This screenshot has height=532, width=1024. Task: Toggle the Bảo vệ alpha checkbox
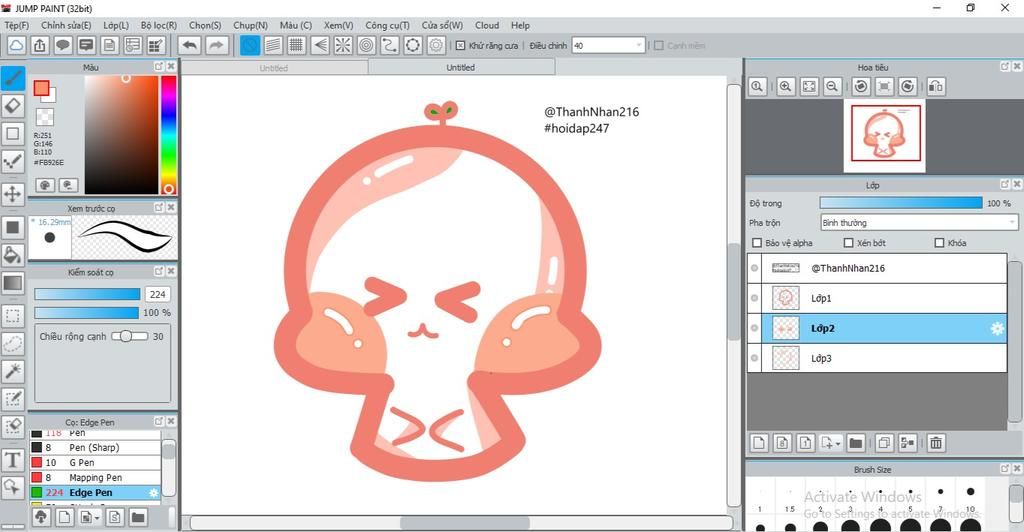point(757,243)
